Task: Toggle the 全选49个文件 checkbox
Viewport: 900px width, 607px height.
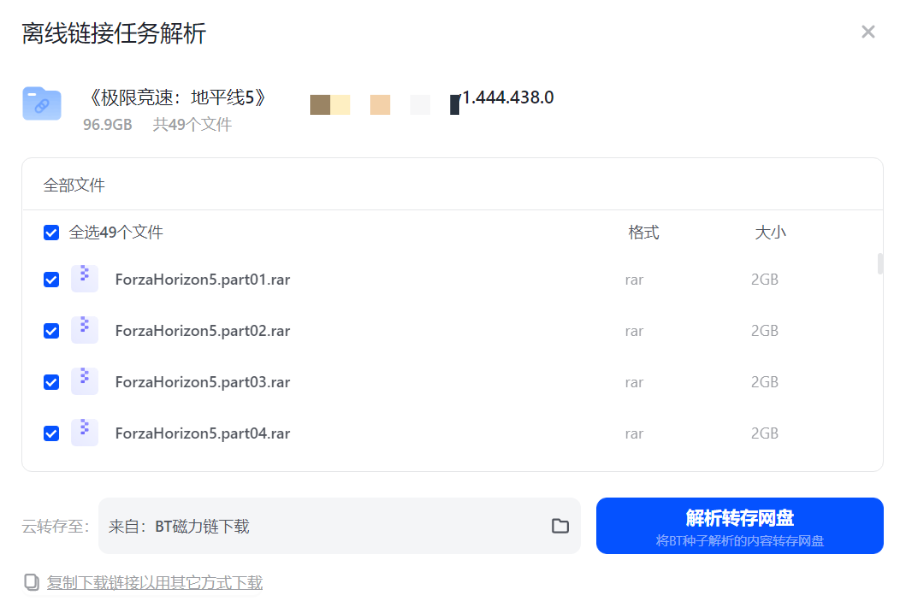Action: tap(51, 232)
